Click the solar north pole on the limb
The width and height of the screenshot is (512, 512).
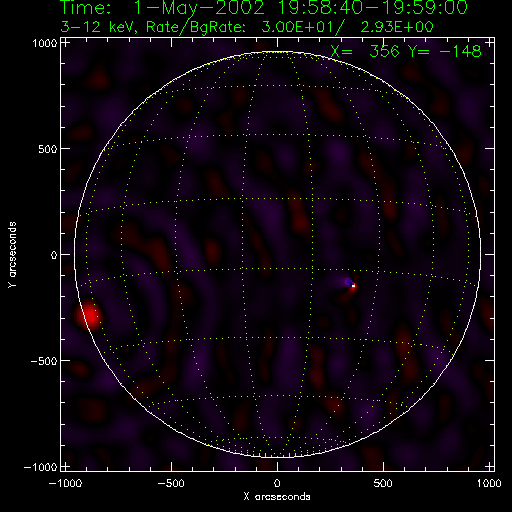[277, 52]
